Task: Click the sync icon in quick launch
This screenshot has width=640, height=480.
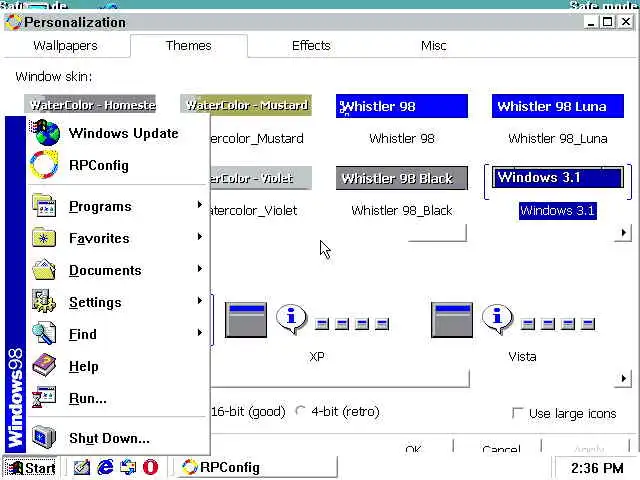Action: (x=128, y=467)
